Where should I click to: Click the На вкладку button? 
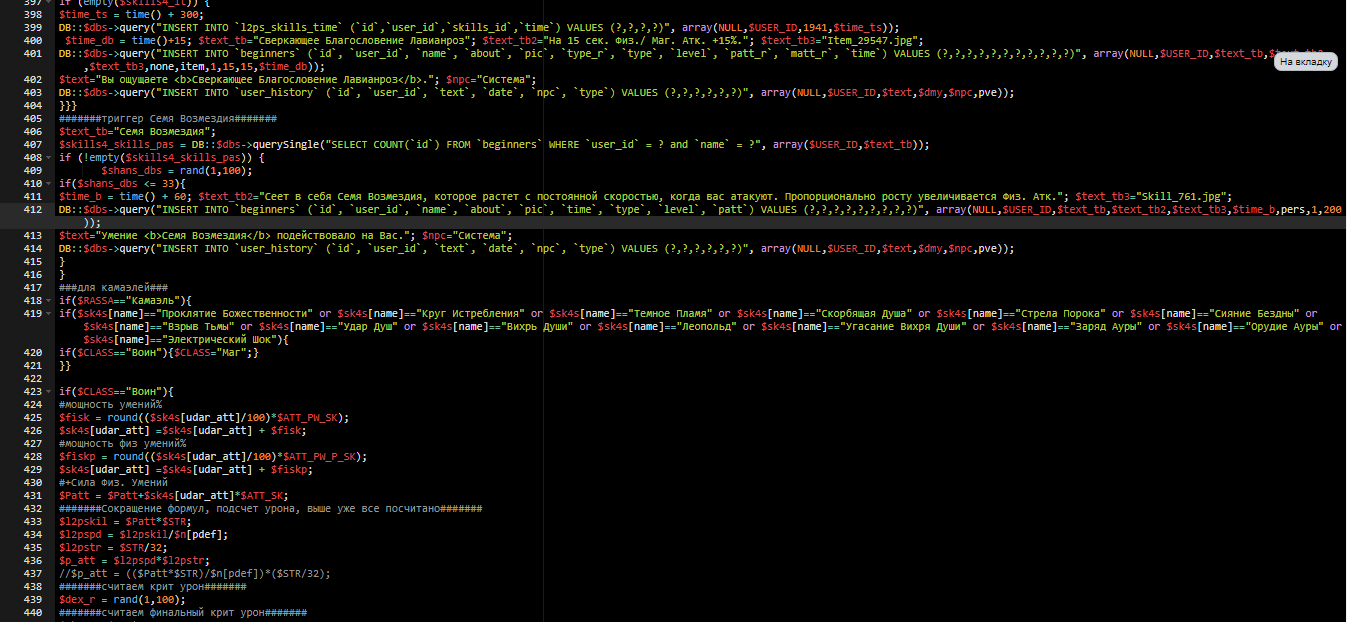[1306, 62]
